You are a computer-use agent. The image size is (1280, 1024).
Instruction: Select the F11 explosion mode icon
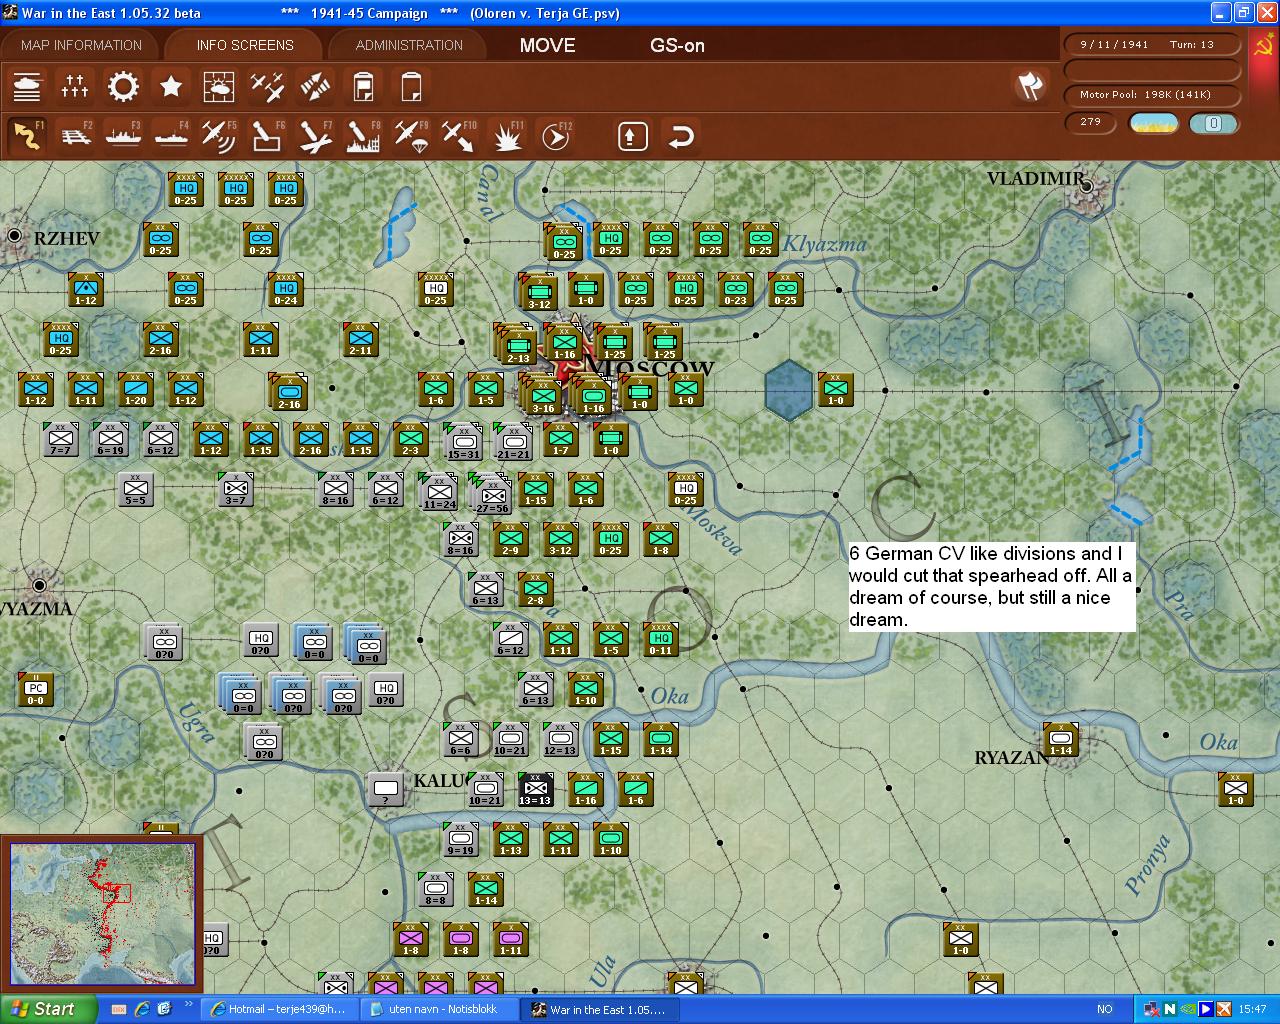[x=507, y=135]
